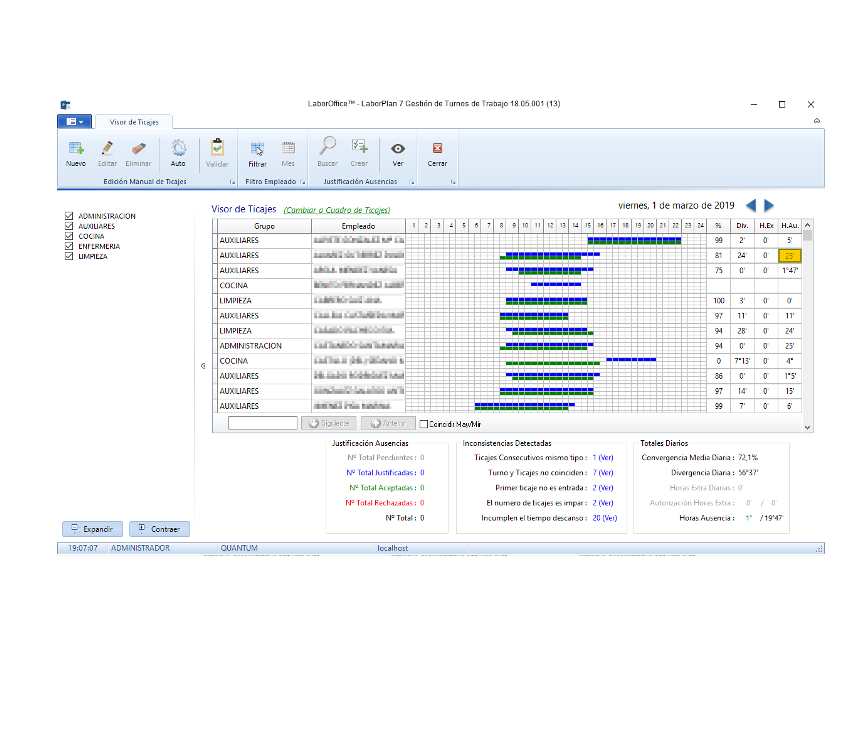862x756 pixels.
Task: Open Ver link for Ticajes Consecutivos mismo tipo
Action: click(x=603, y=457)
